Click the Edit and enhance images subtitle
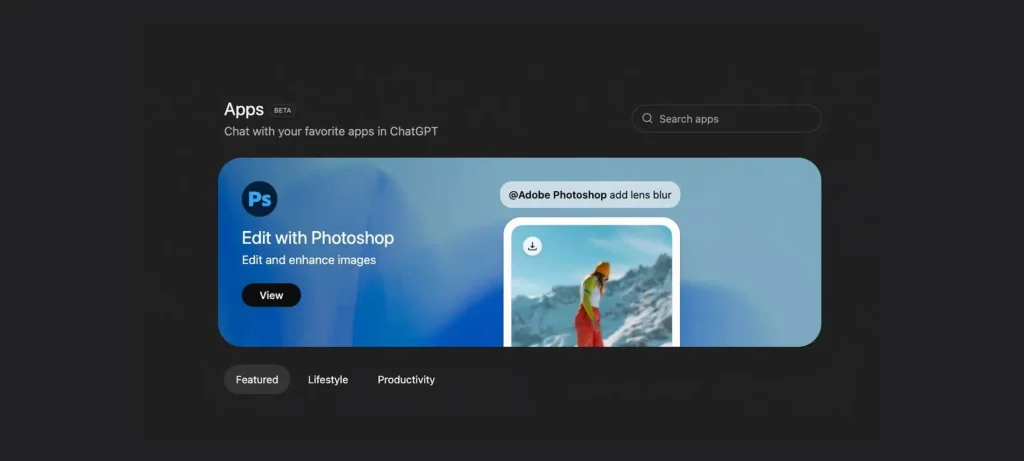The image size is (1024, 461). [309, 260]
